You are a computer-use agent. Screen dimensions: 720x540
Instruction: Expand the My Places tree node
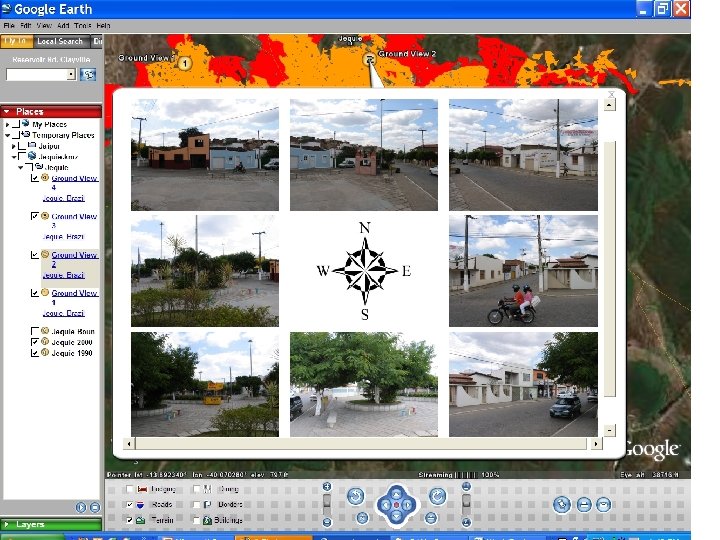point(7,124)
